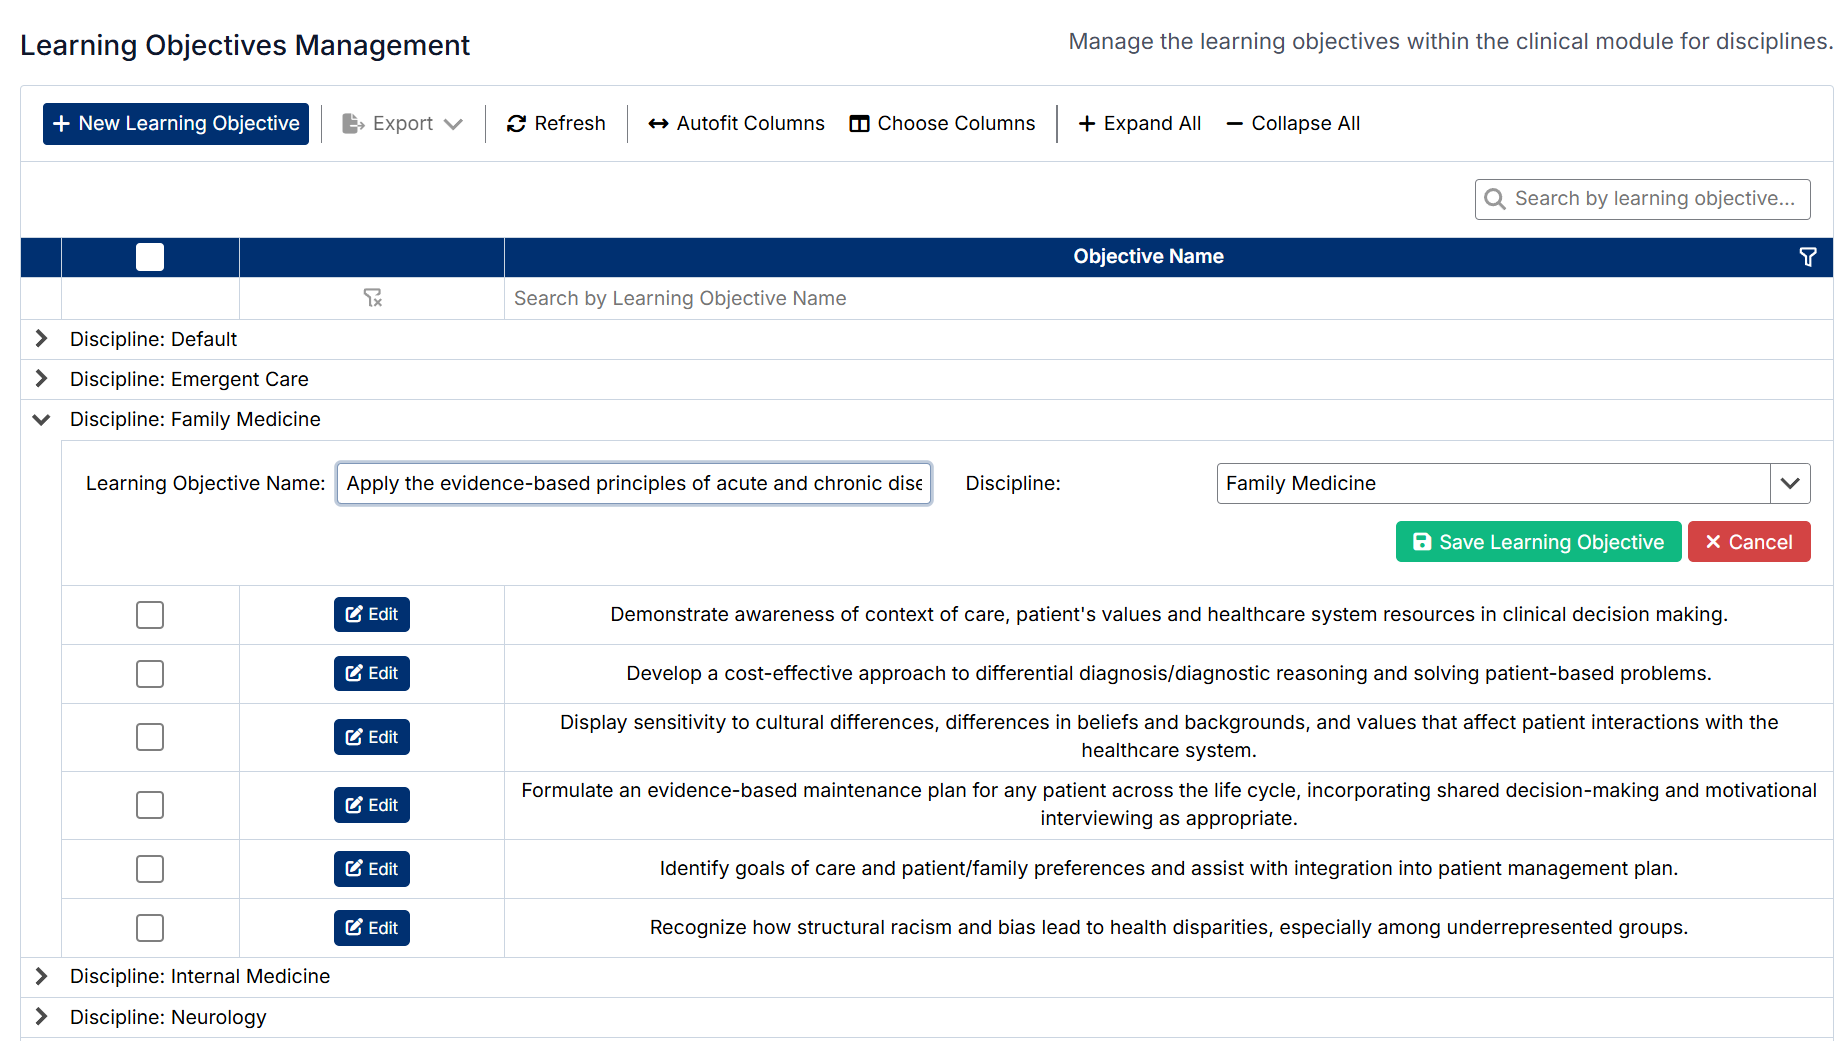Refresh the learning objectives grid
The image size is (1848, 1041).
pos(556,124)
